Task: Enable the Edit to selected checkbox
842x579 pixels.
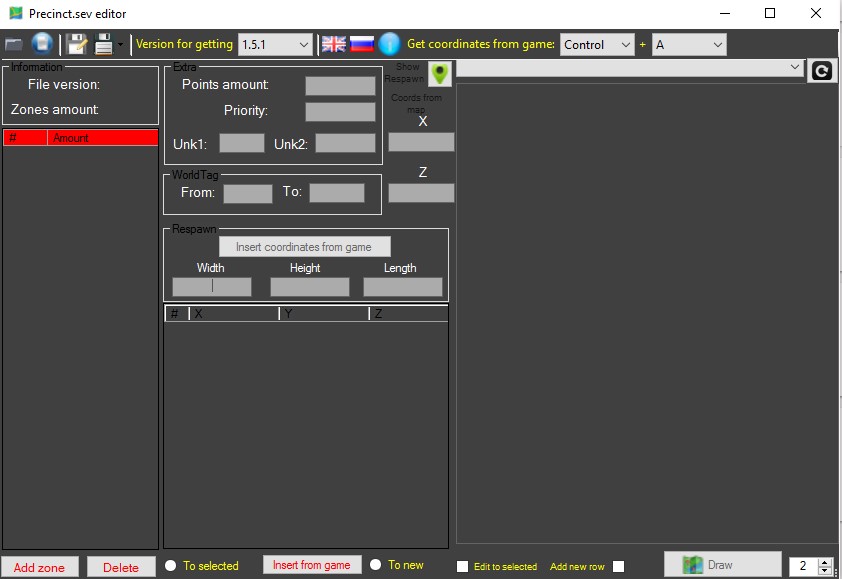Action: pos(462,567)
